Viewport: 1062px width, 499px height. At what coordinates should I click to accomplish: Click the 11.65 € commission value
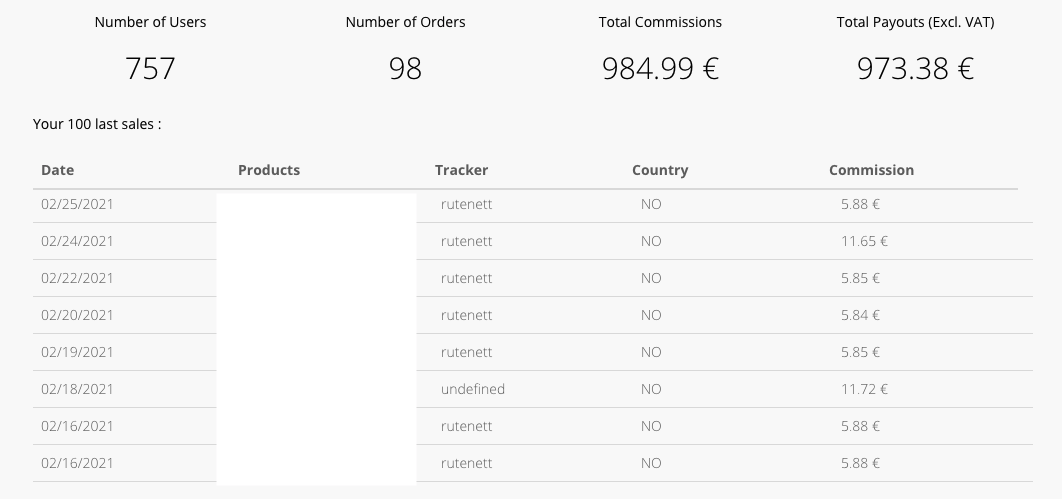click(x=864, y=241)
